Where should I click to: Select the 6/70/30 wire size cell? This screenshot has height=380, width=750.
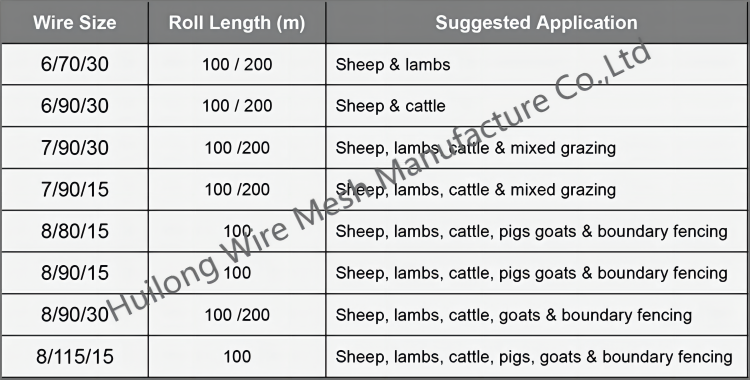coord(75,64)
